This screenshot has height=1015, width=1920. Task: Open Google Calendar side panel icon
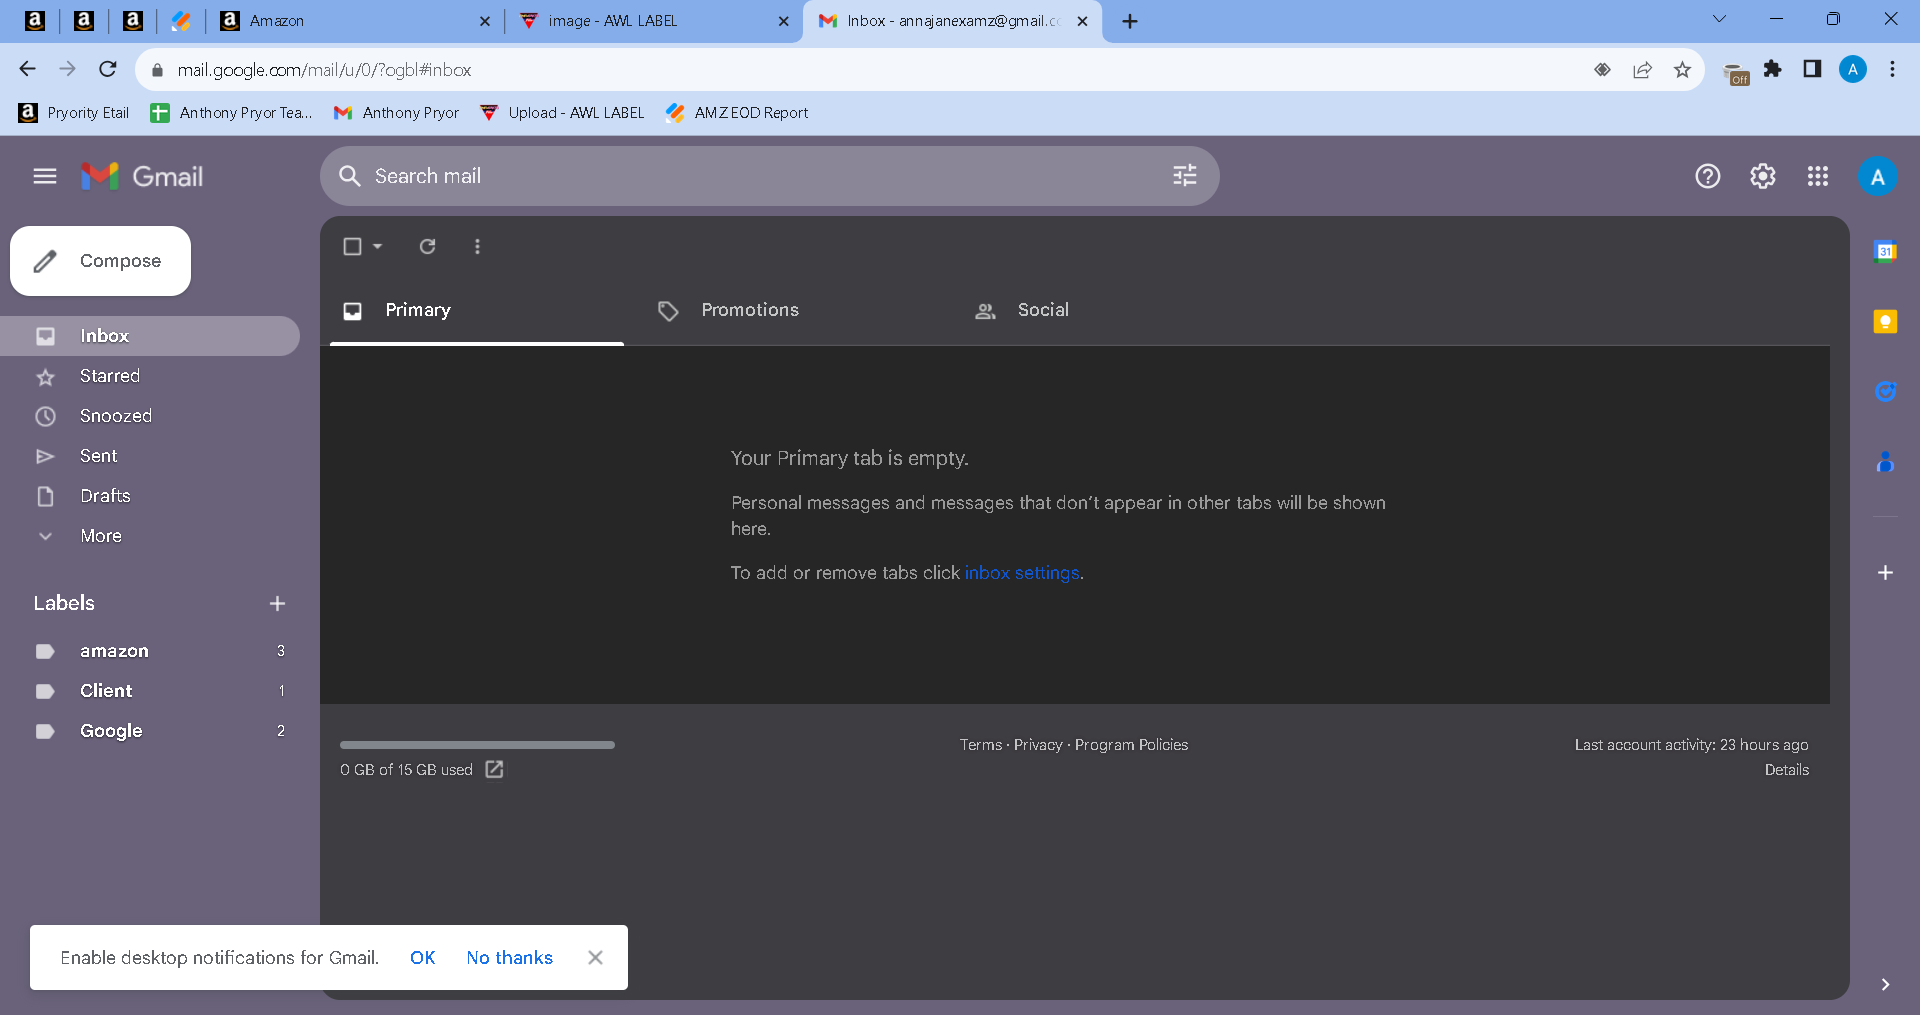tap(1885, 252)
